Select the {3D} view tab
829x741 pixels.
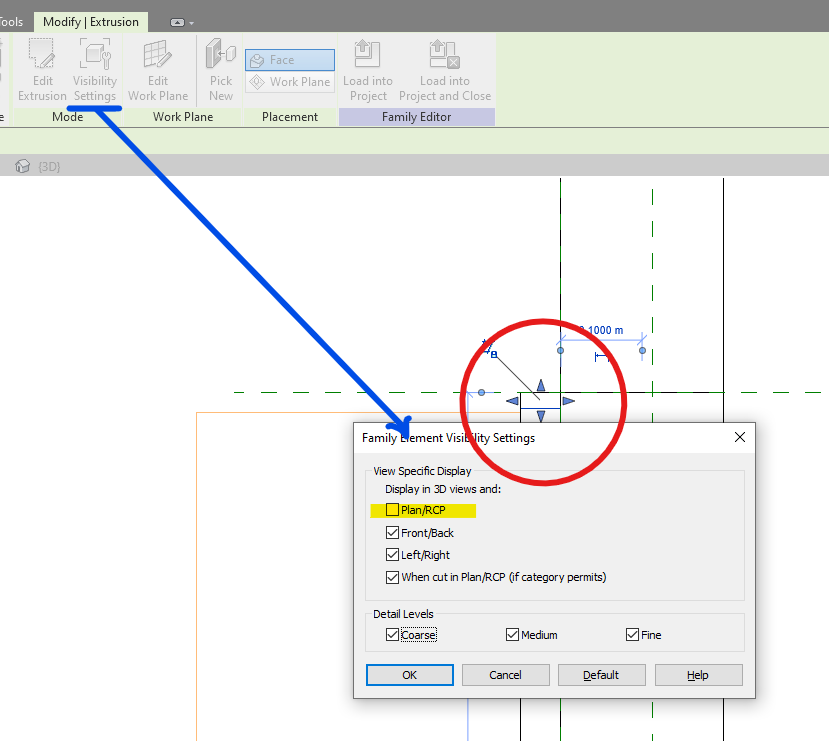coord(49,167)
